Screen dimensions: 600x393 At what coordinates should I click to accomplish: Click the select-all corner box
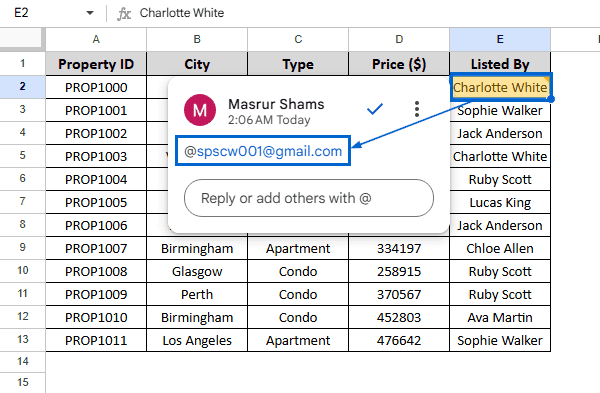coord(23,38)
